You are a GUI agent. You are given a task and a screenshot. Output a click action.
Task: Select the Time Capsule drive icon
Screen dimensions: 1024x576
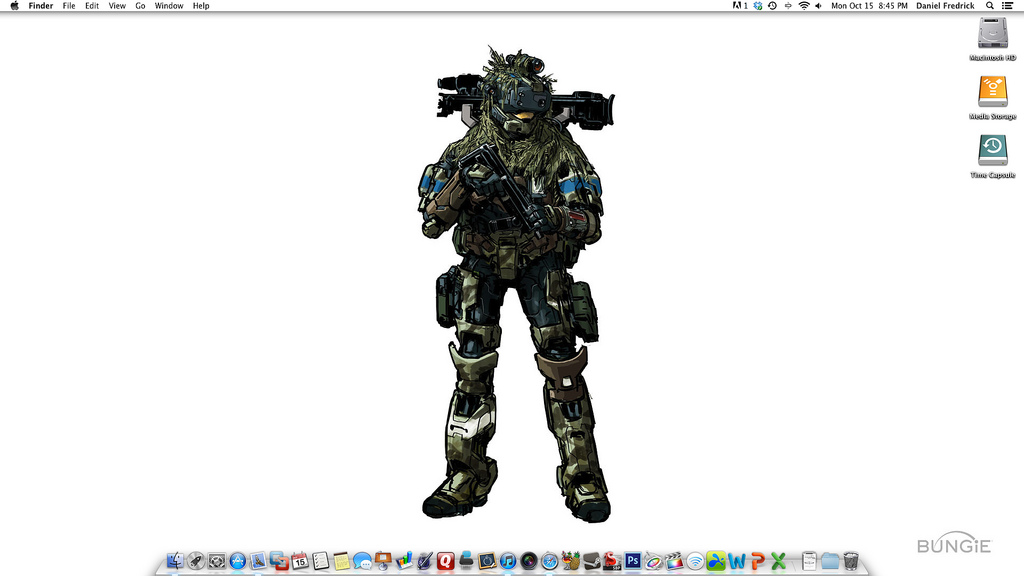click(993, 150)
